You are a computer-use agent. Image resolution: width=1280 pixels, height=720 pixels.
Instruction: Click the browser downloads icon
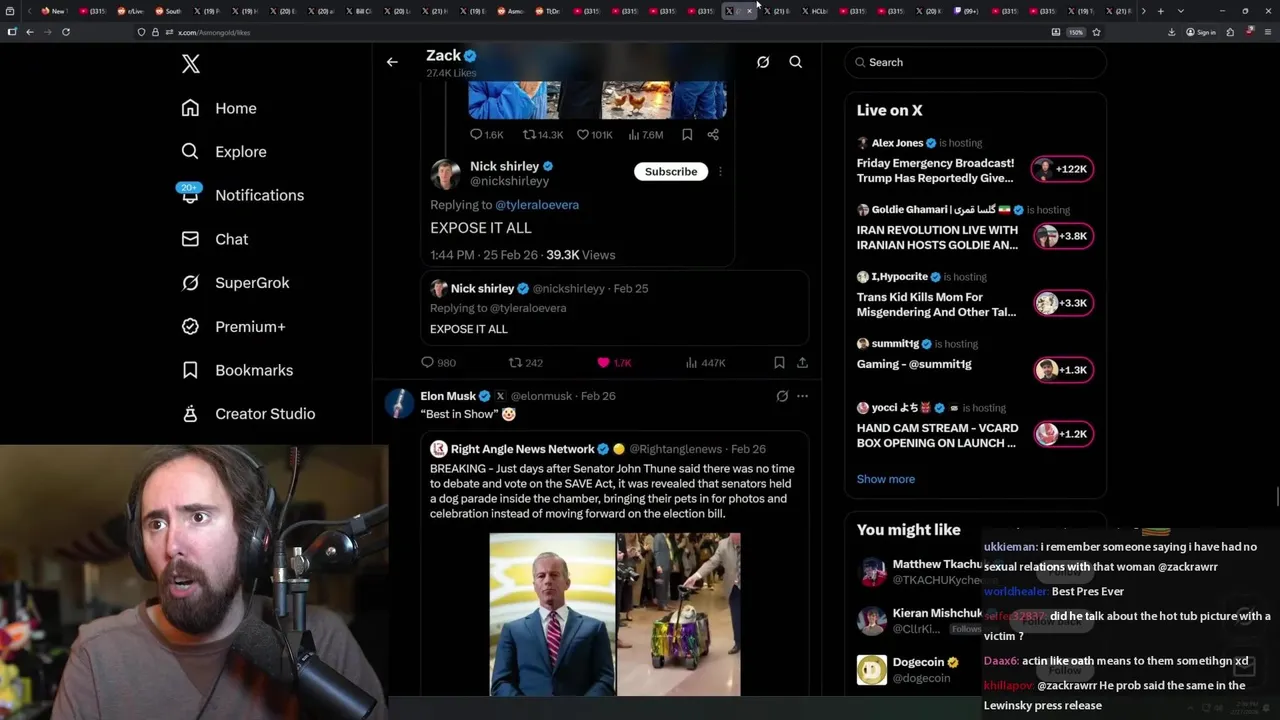tap(1171, 32)
